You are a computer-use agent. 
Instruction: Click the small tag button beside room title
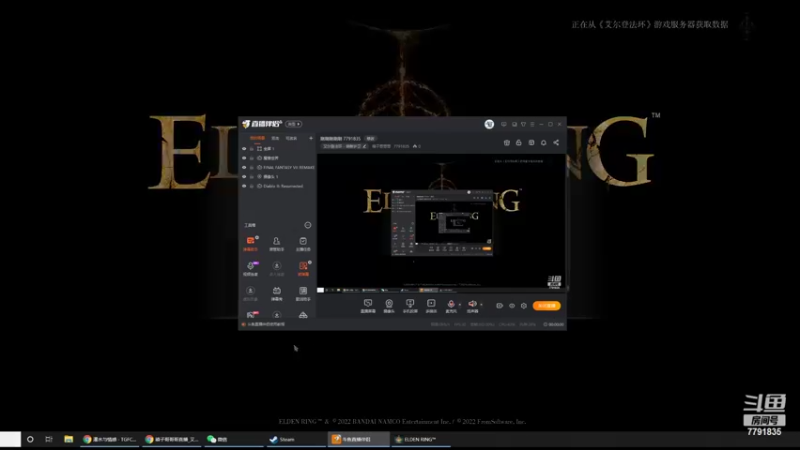coord(370,139)
